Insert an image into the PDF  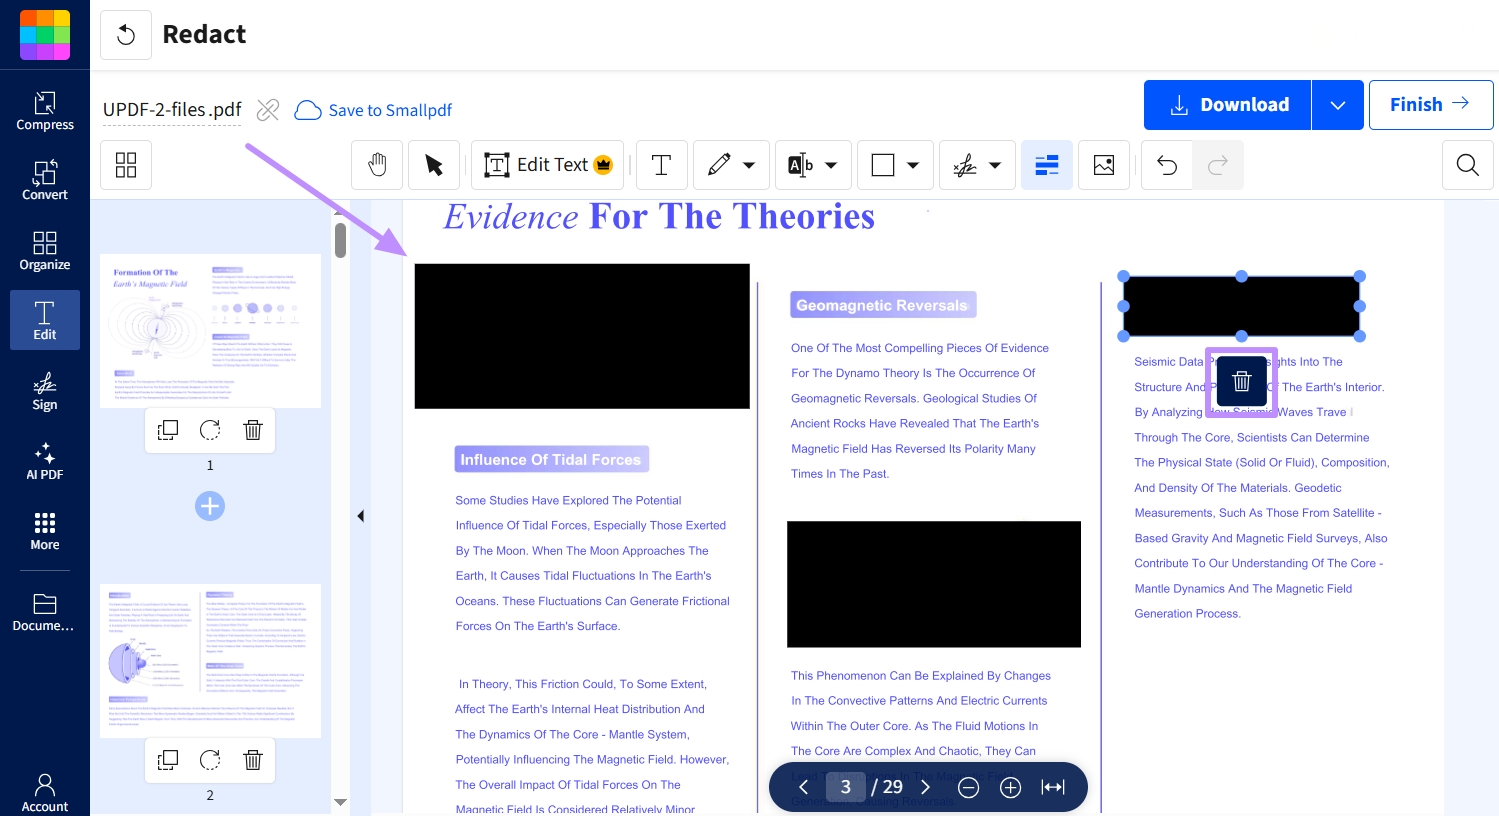[x=1103, y=164]
